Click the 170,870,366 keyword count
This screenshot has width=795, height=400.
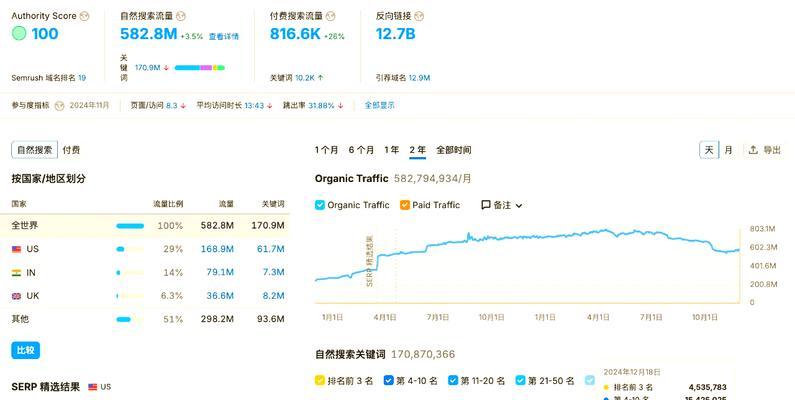pyautogui.click(x=423, y=354)
